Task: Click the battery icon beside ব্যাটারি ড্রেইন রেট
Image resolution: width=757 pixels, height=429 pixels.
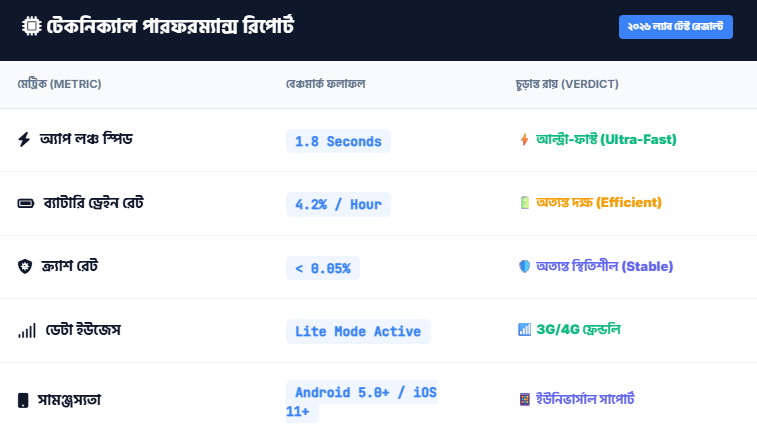Action: [x=25, y=204]
